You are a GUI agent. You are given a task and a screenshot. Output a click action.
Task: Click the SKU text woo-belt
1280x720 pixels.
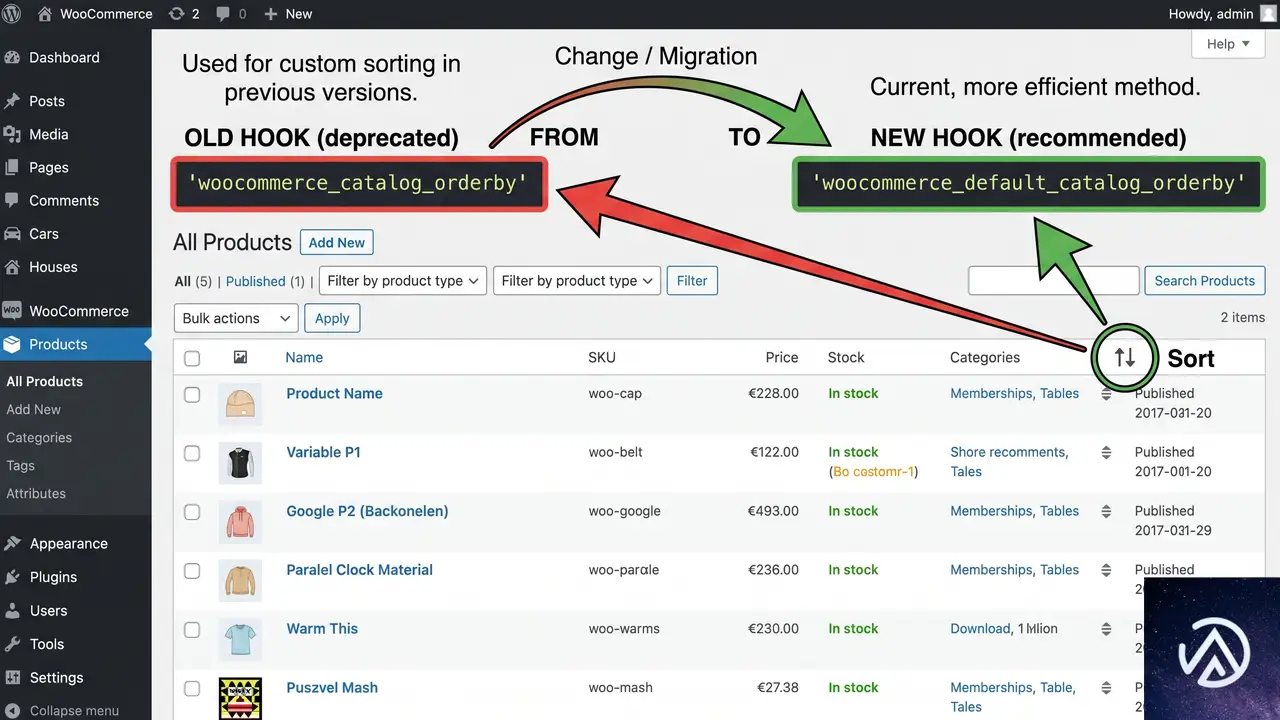pos(615,452)
